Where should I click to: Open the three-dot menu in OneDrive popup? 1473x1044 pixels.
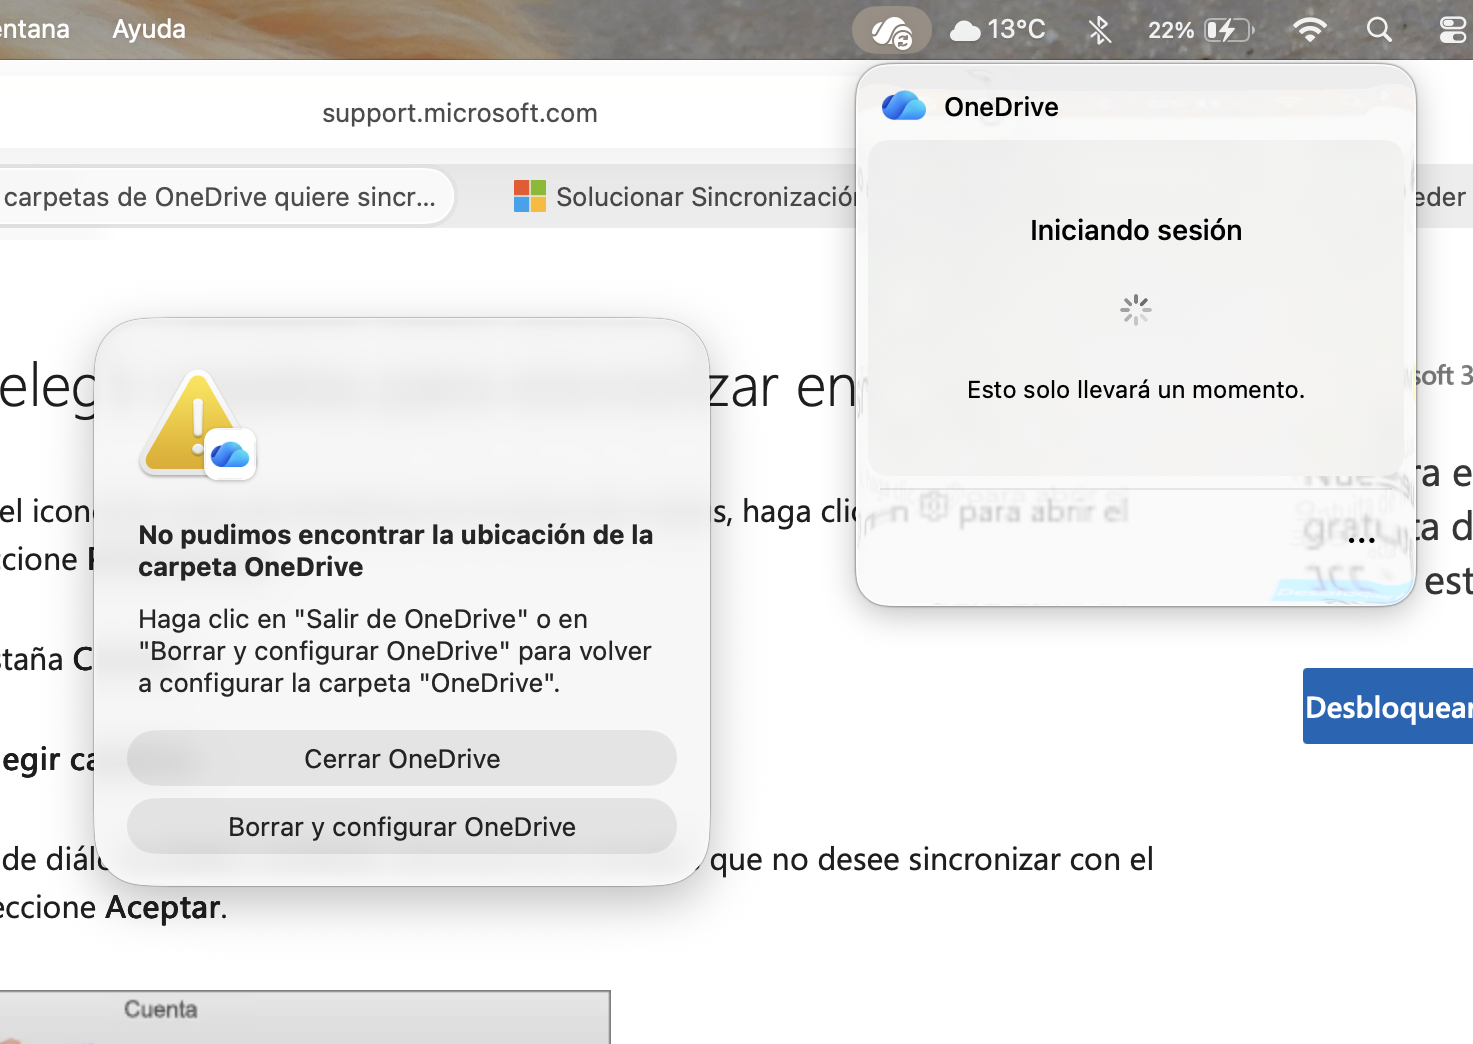[x=1361, y=540]
